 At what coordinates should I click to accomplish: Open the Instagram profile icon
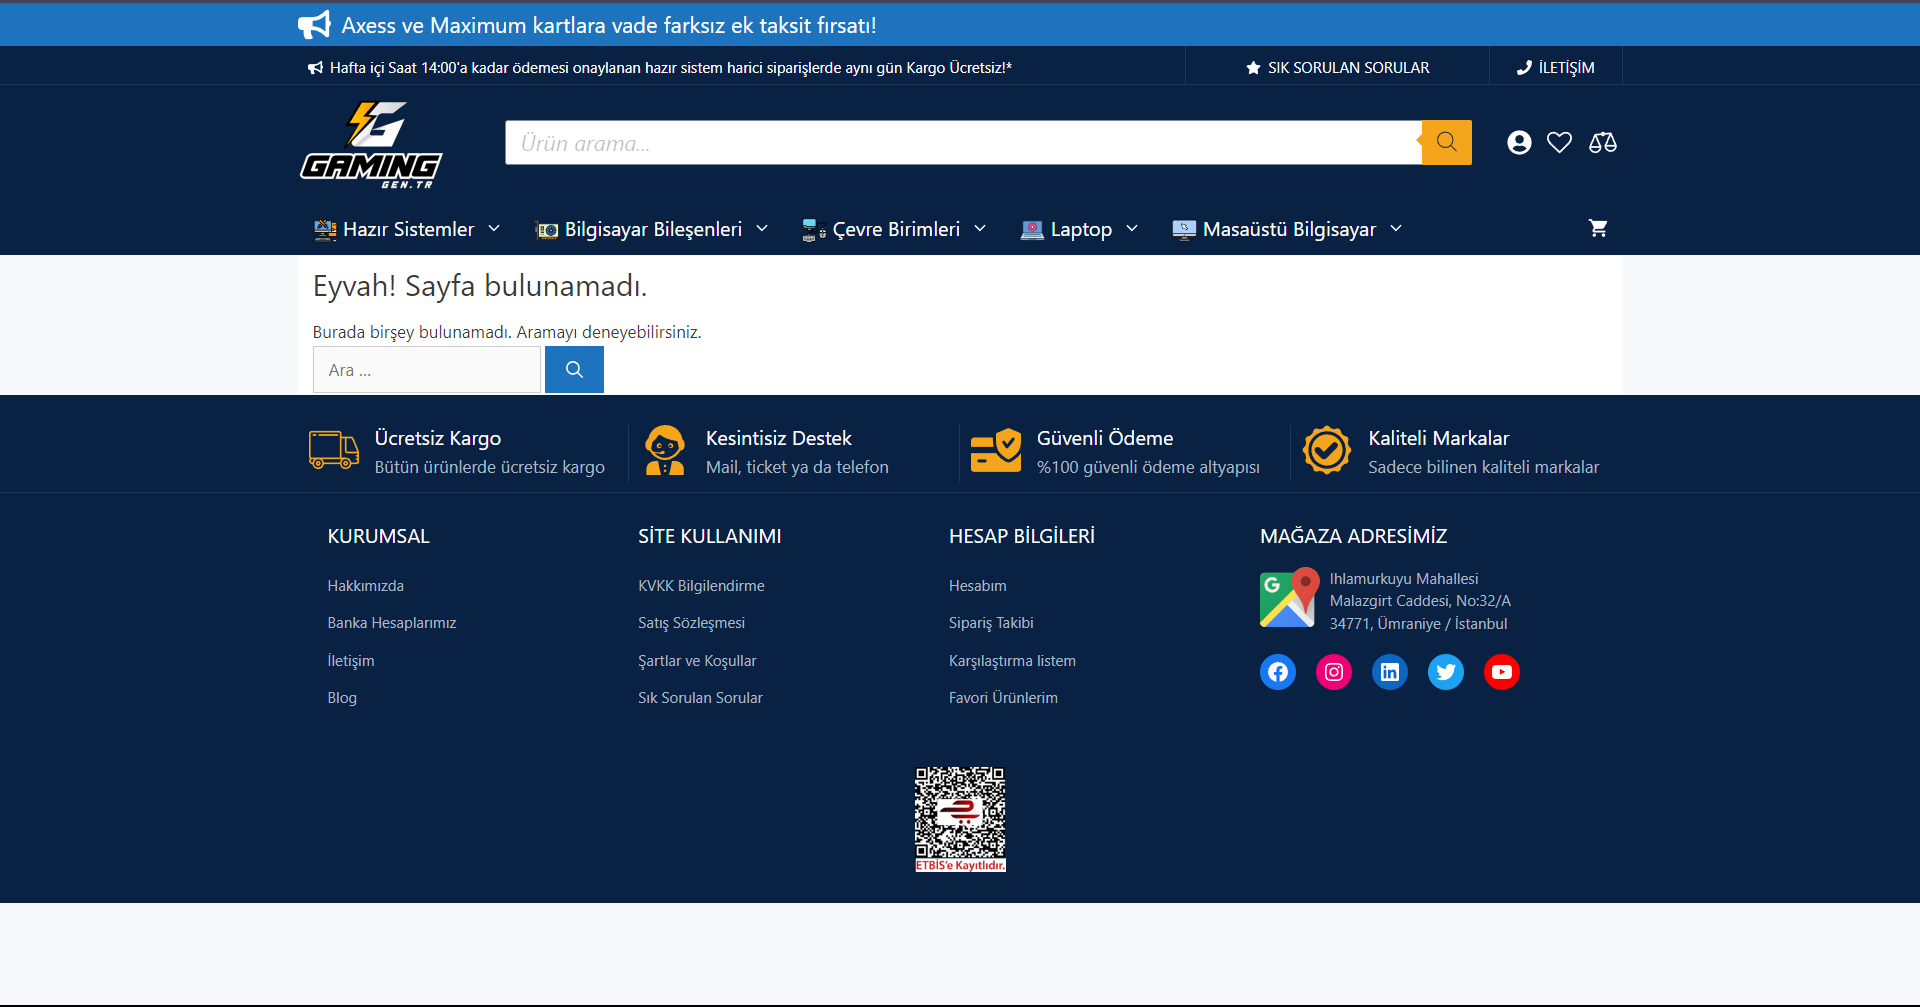1334,672
